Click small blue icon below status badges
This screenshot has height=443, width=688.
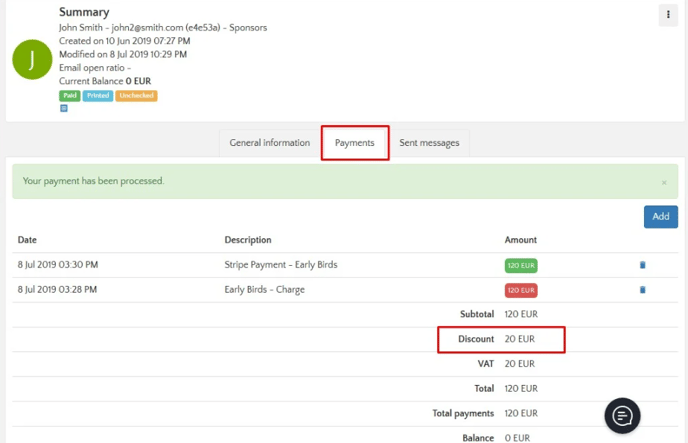coord(64,108)
